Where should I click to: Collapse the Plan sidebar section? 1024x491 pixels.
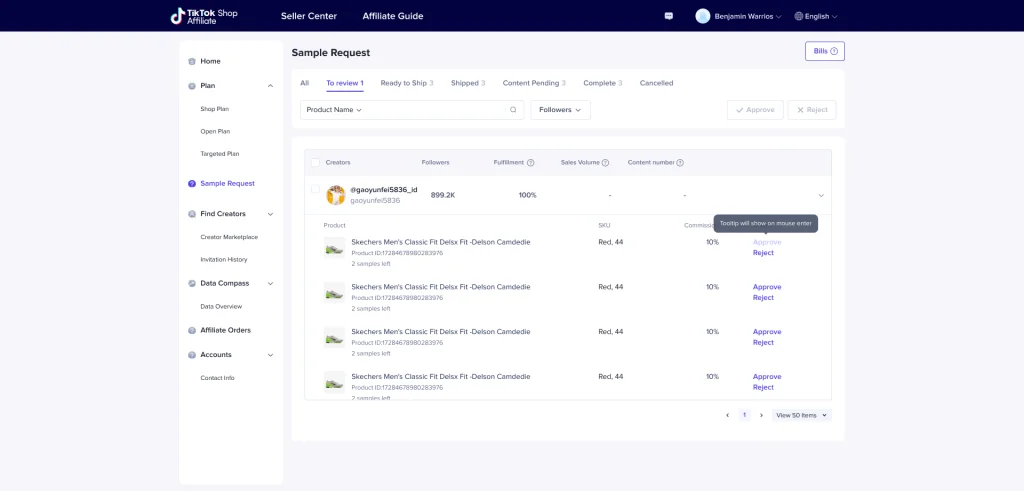pyautogui.click(x=270, y=86)
